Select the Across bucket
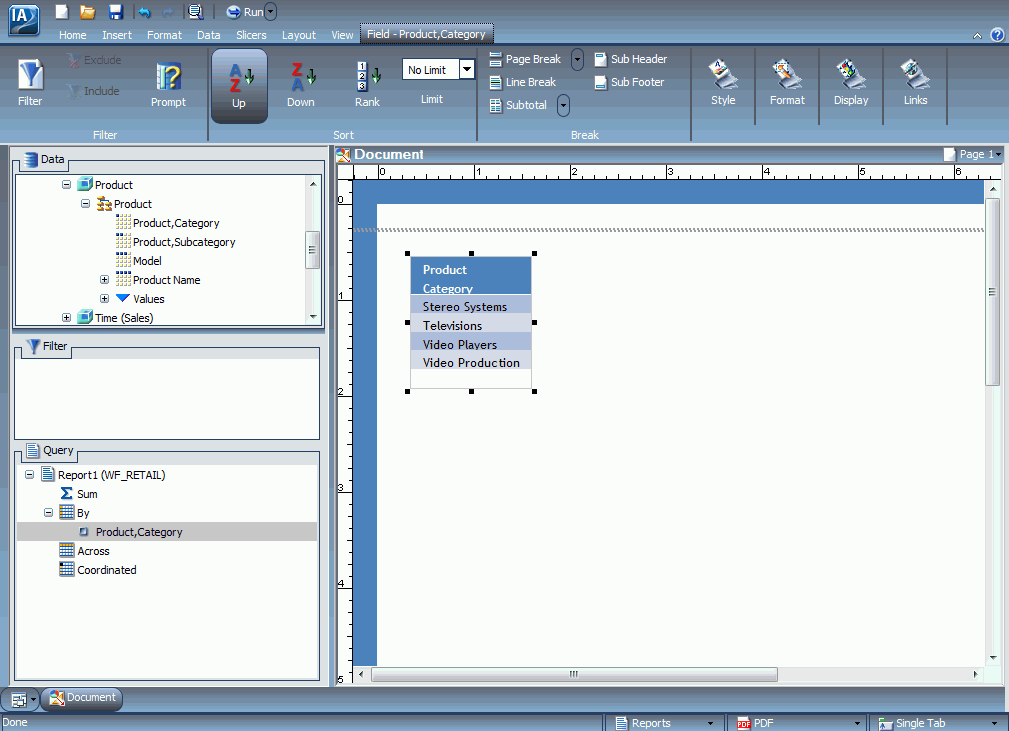 tap(93, 551)
